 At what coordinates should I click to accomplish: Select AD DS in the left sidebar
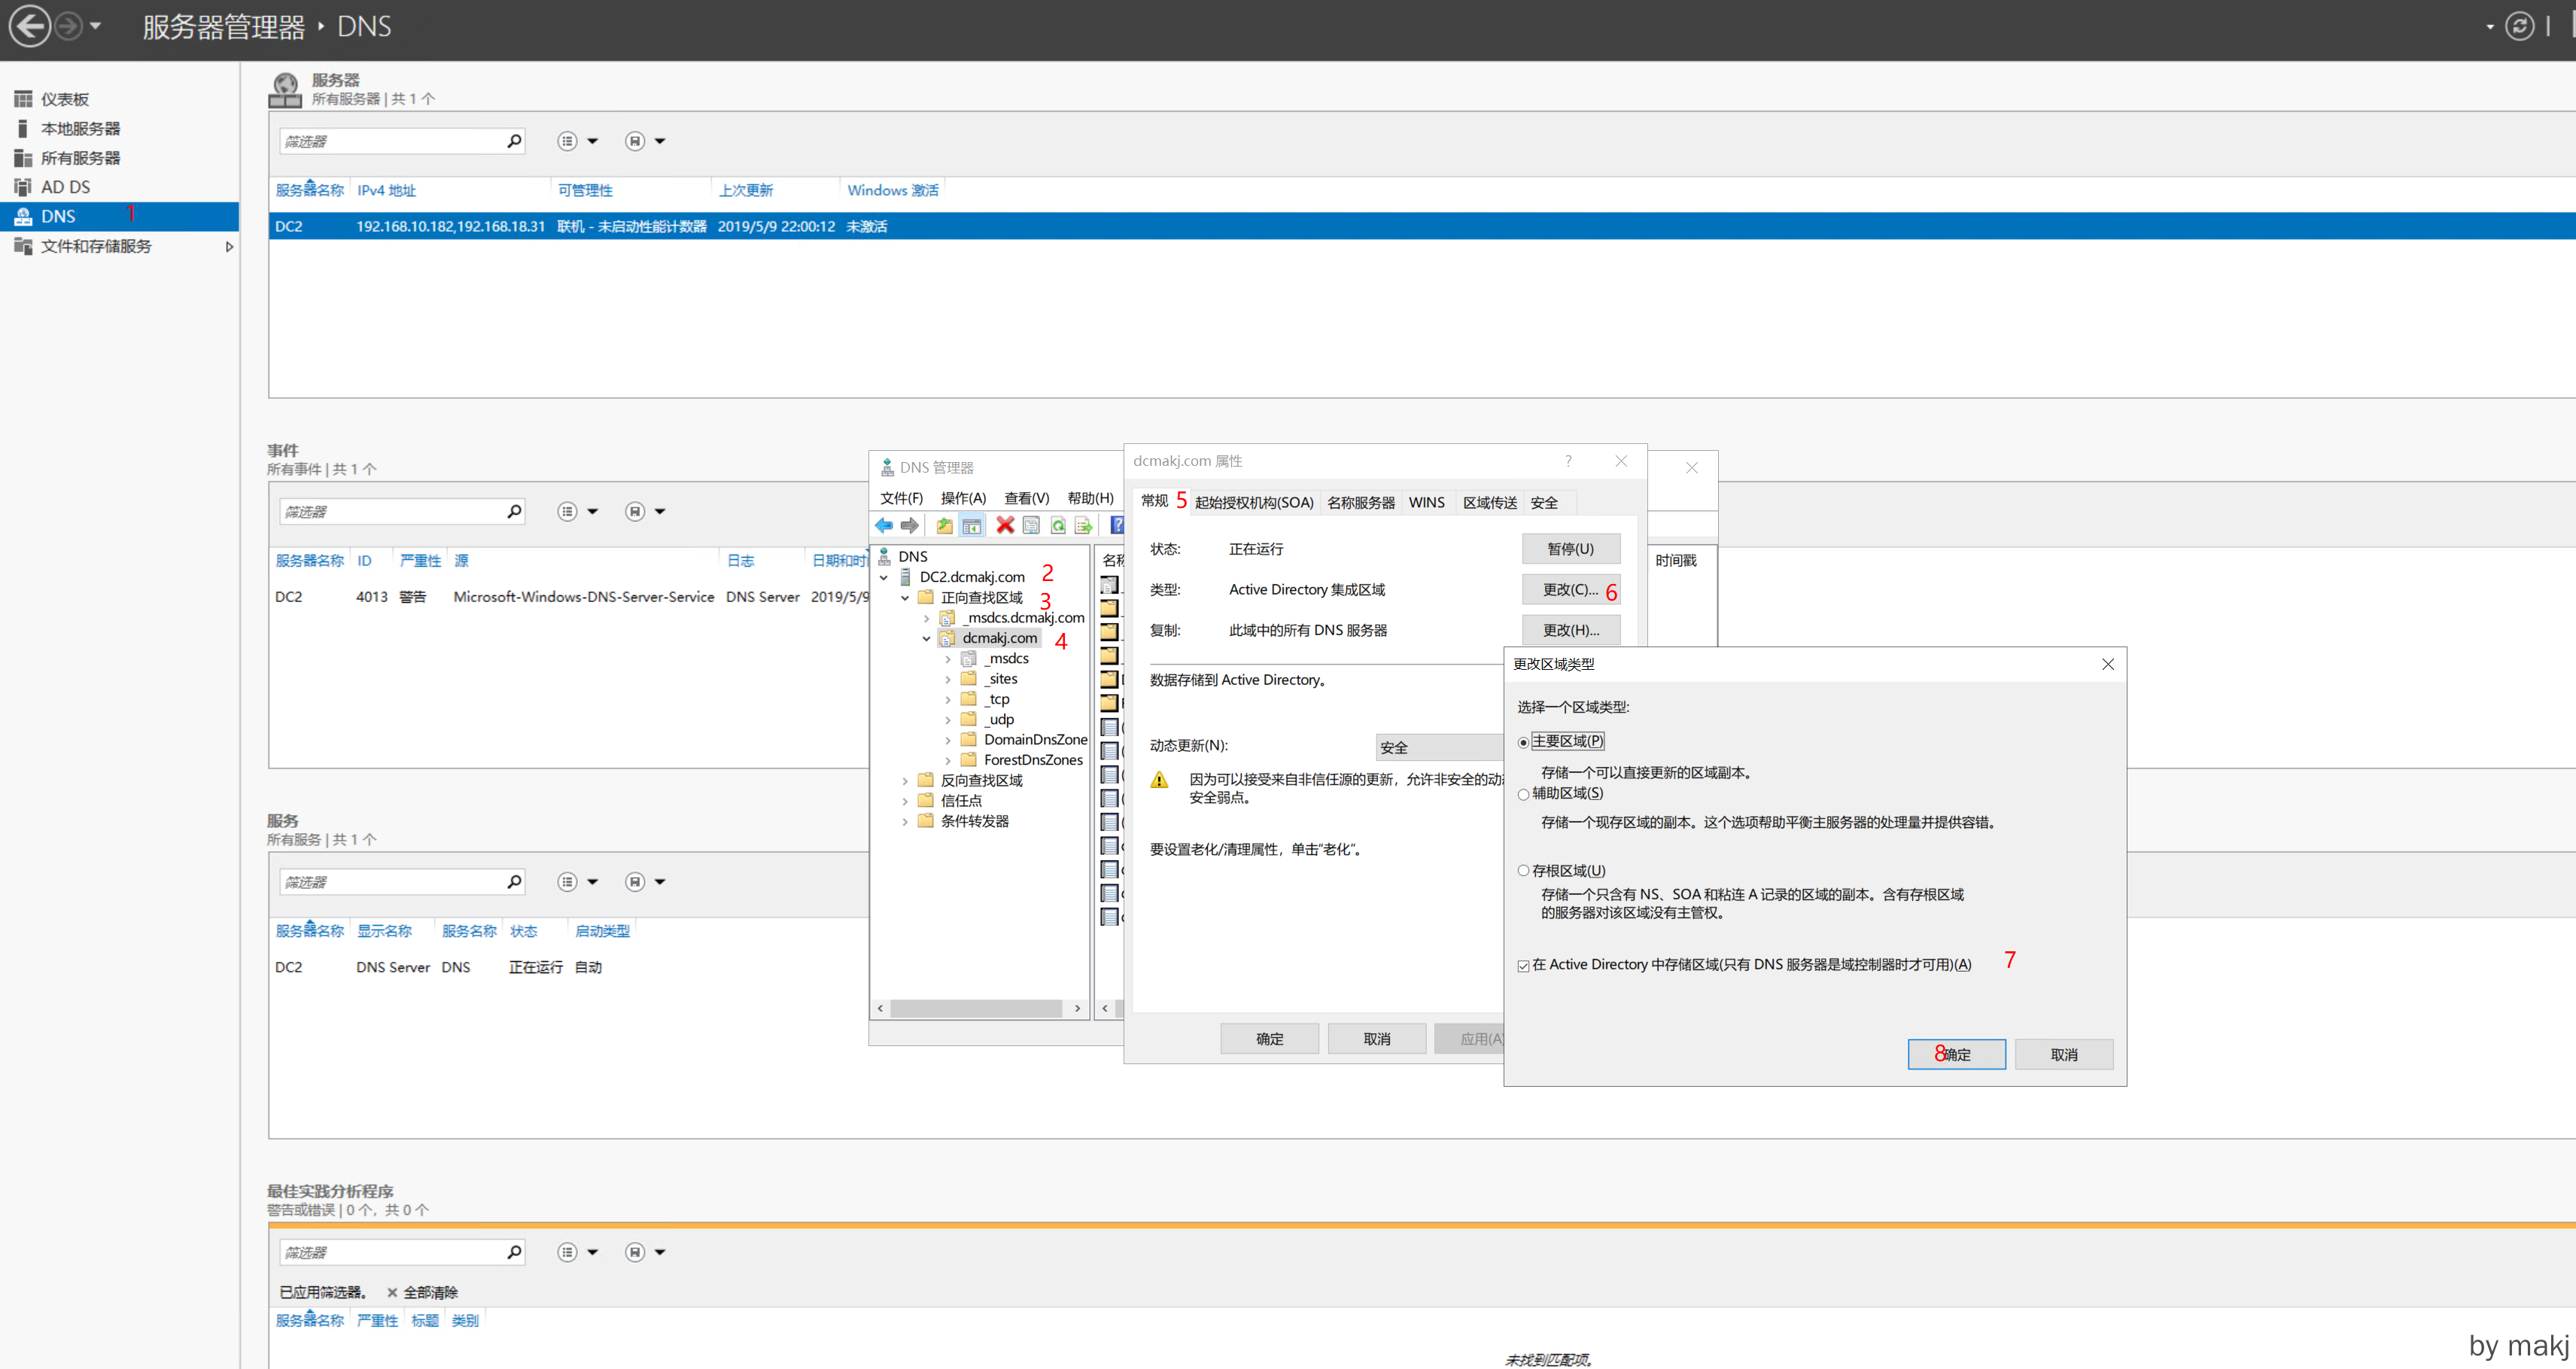tap(65, 187)
